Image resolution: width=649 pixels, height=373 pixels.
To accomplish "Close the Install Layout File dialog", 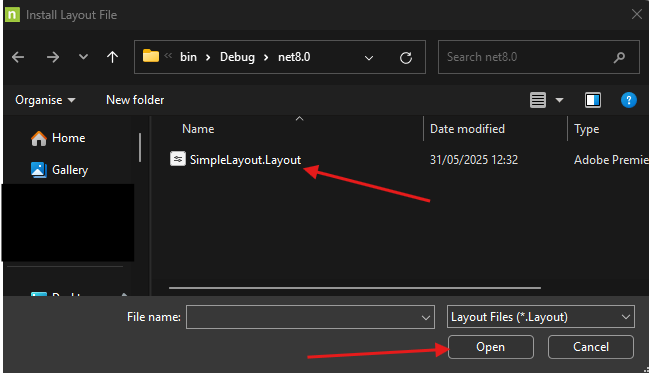I will [637, 14].
